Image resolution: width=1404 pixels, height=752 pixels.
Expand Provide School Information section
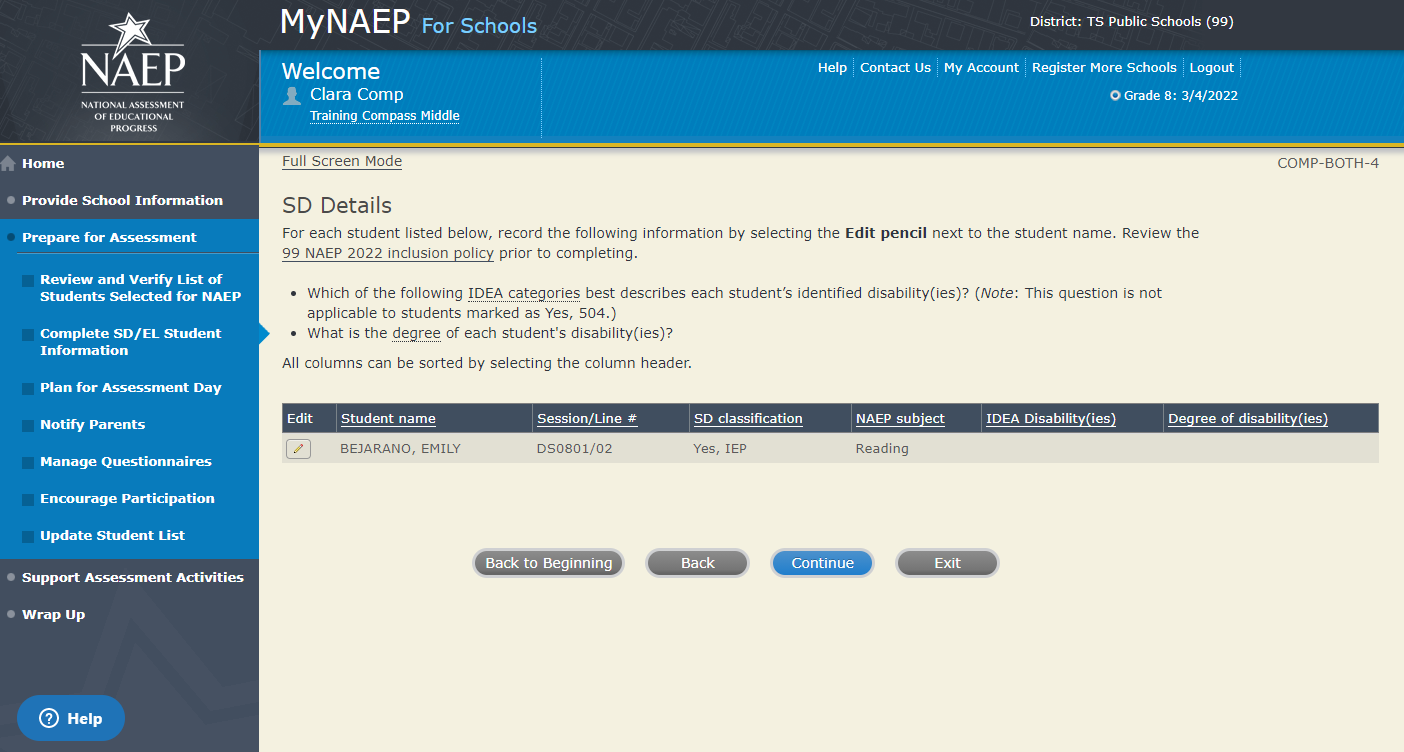[122, 201]
